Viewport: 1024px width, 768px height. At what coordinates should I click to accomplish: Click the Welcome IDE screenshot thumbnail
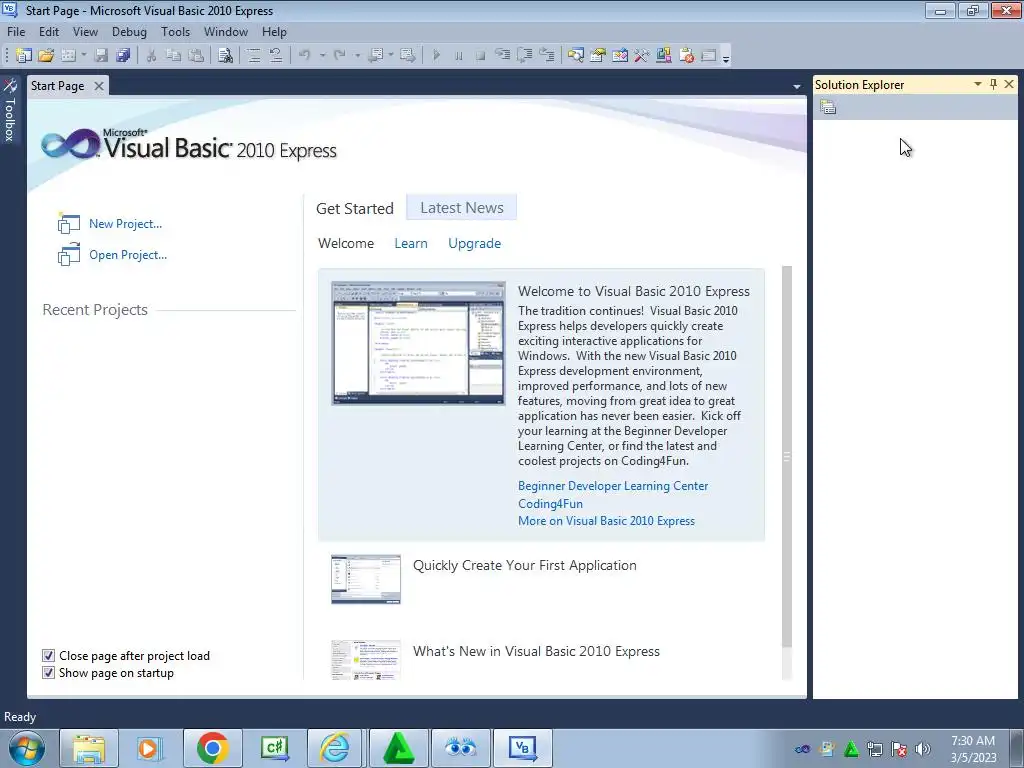pos(419,343)
